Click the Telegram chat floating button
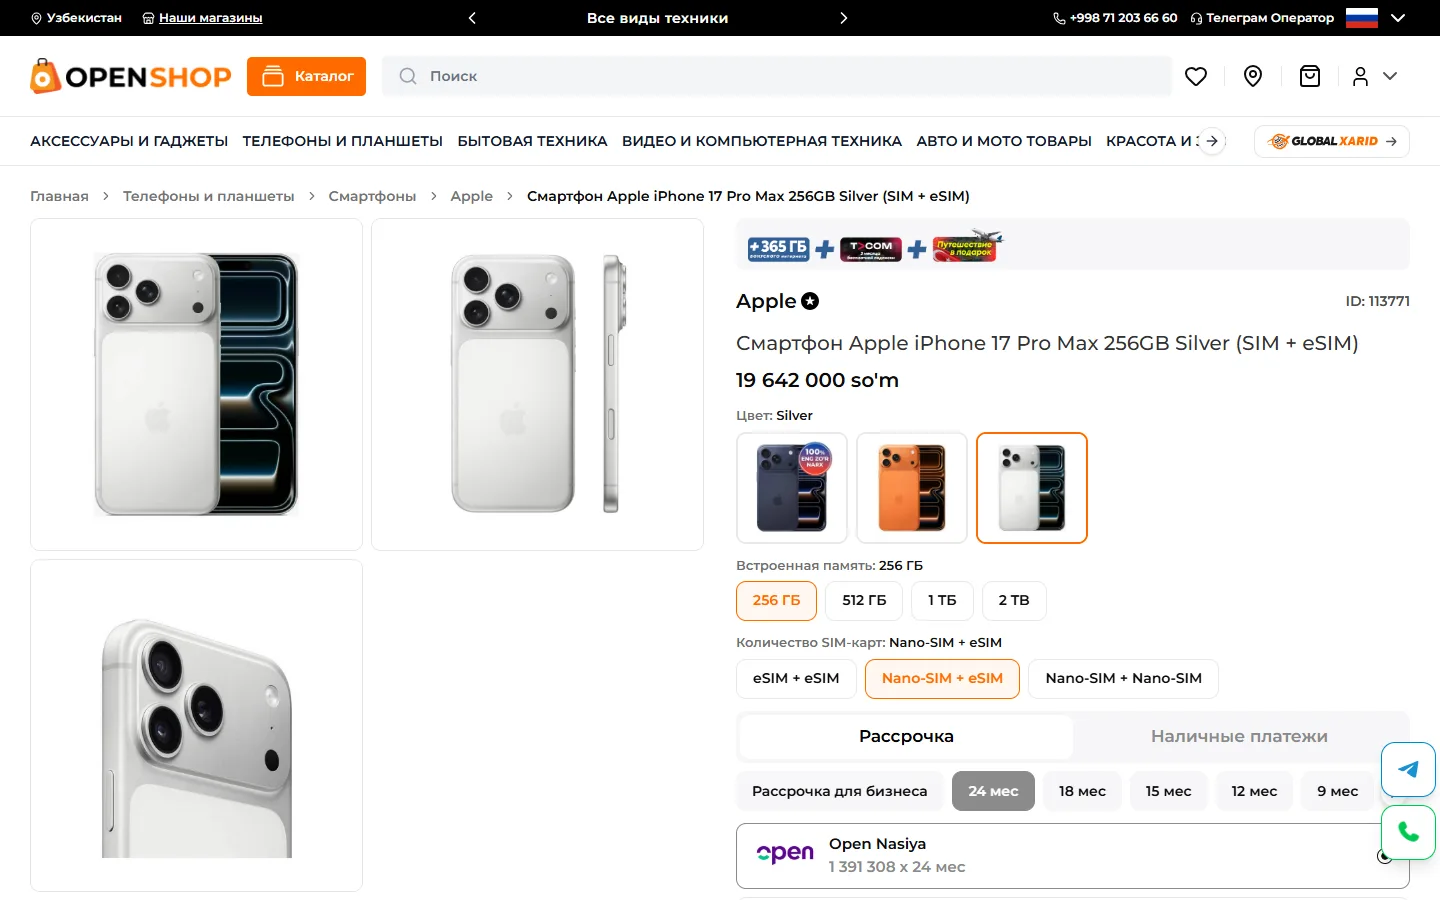The width and height of the screenshot is (1440, 900). 1408,769
